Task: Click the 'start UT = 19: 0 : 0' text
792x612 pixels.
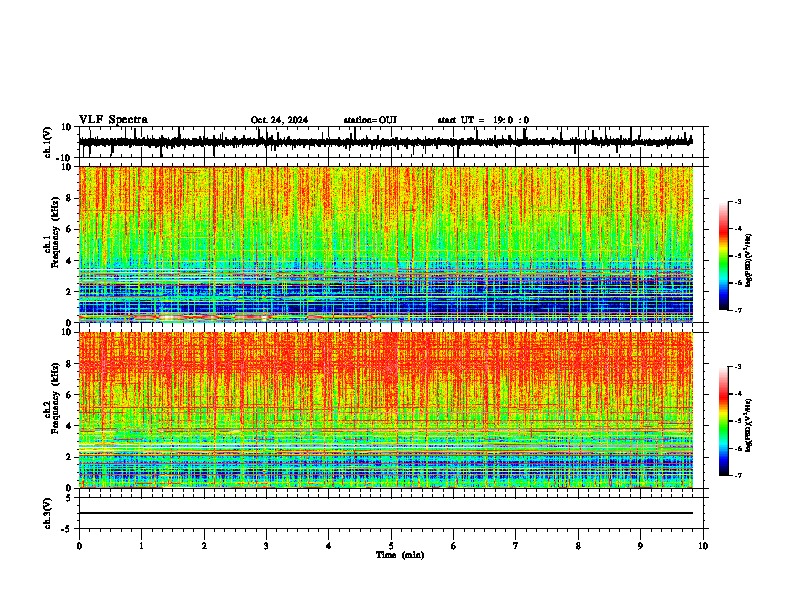Action: 483,120
